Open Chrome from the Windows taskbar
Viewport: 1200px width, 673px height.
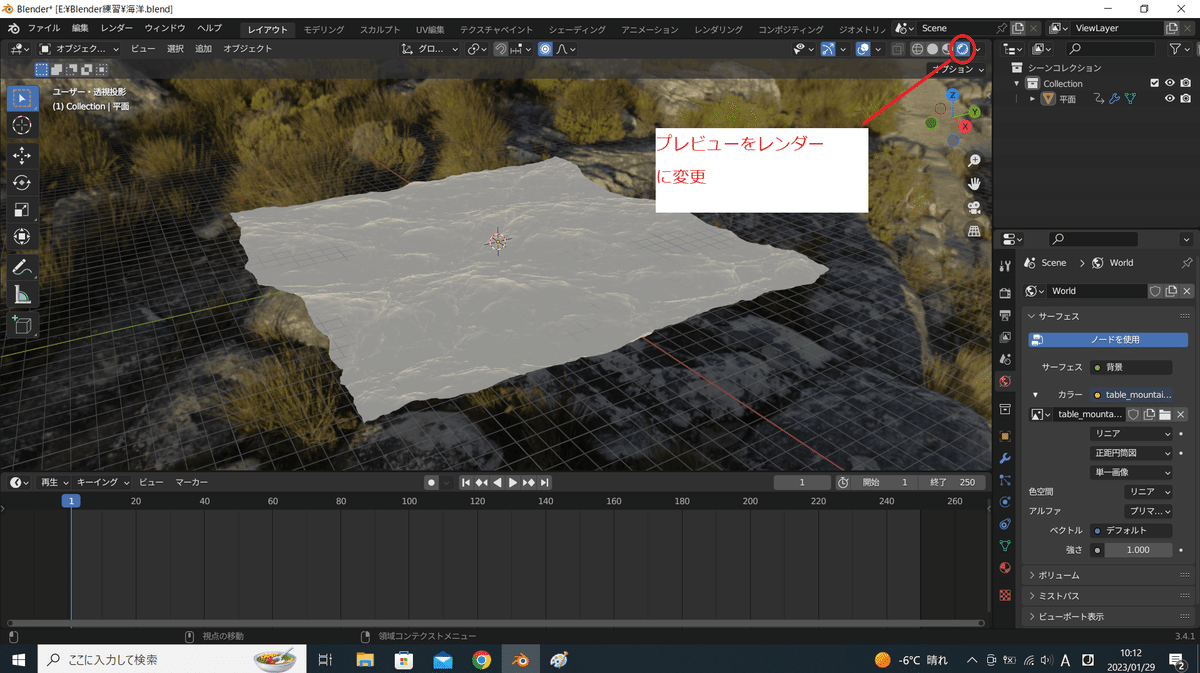pyautogui.click(x=481, y=660)
